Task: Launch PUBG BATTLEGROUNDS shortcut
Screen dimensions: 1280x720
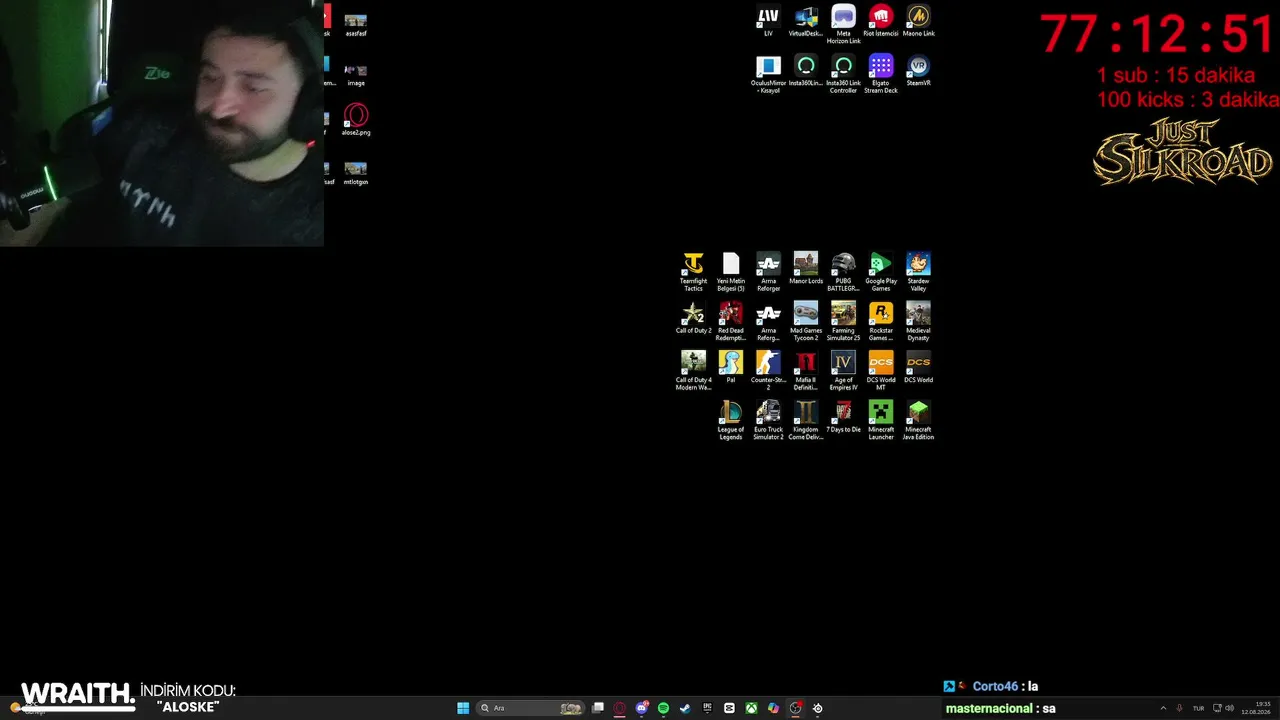Action: (x=843, y=272)
